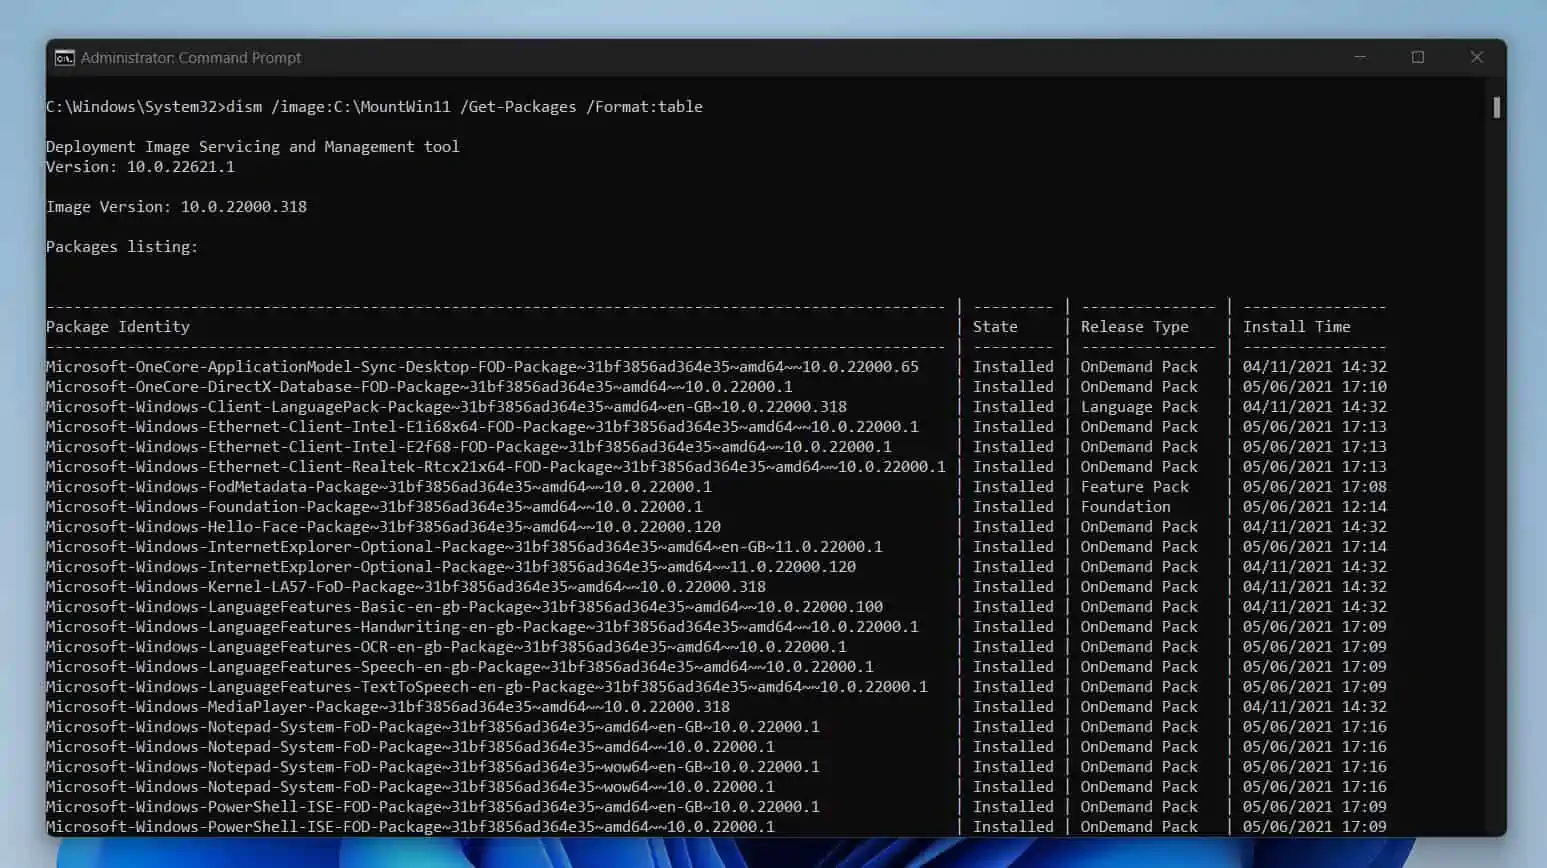The height and width of the screenshot is (868, 1547).
Task: Click the Notepad-System-FoD wow64 en-GB row
Action: coord(716,767)
